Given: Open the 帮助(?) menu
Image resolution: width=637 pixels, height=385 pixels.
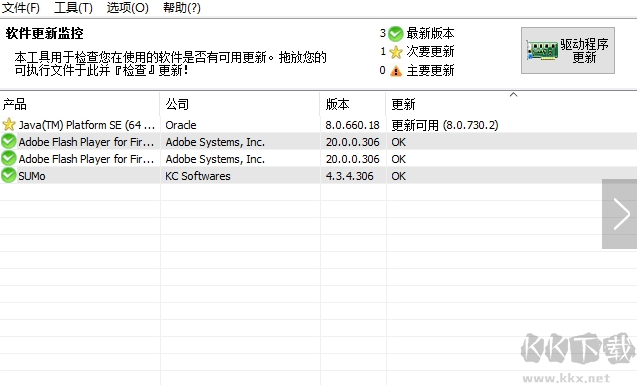Looking at the screenshot, I should click(182, 8).
